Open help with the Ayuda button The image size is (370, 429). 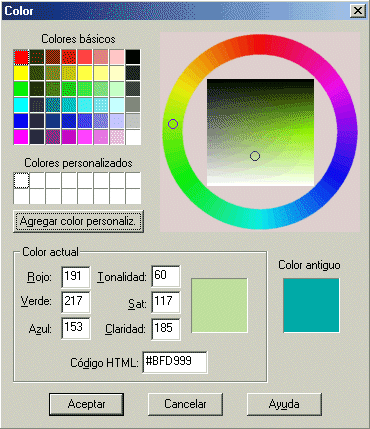tap(284, 404)
